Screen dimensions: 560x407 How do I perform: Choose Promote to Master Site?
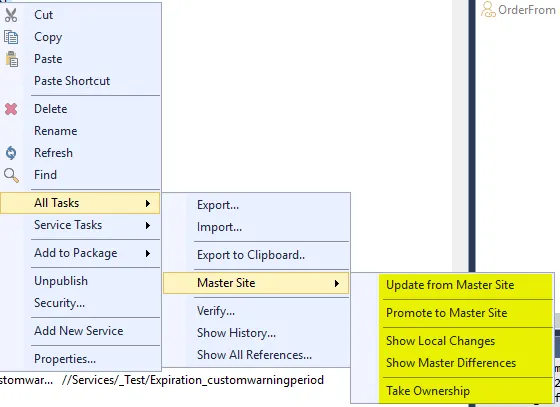coord(452,313)
